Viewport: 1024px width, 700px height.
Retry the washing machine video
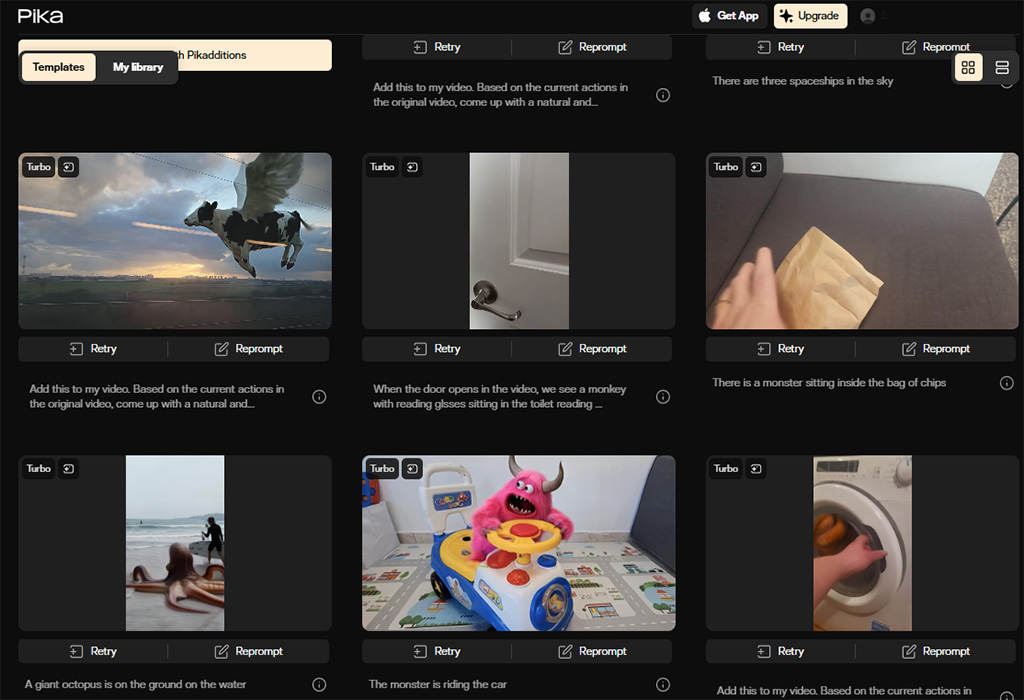[x=780, y=651]
